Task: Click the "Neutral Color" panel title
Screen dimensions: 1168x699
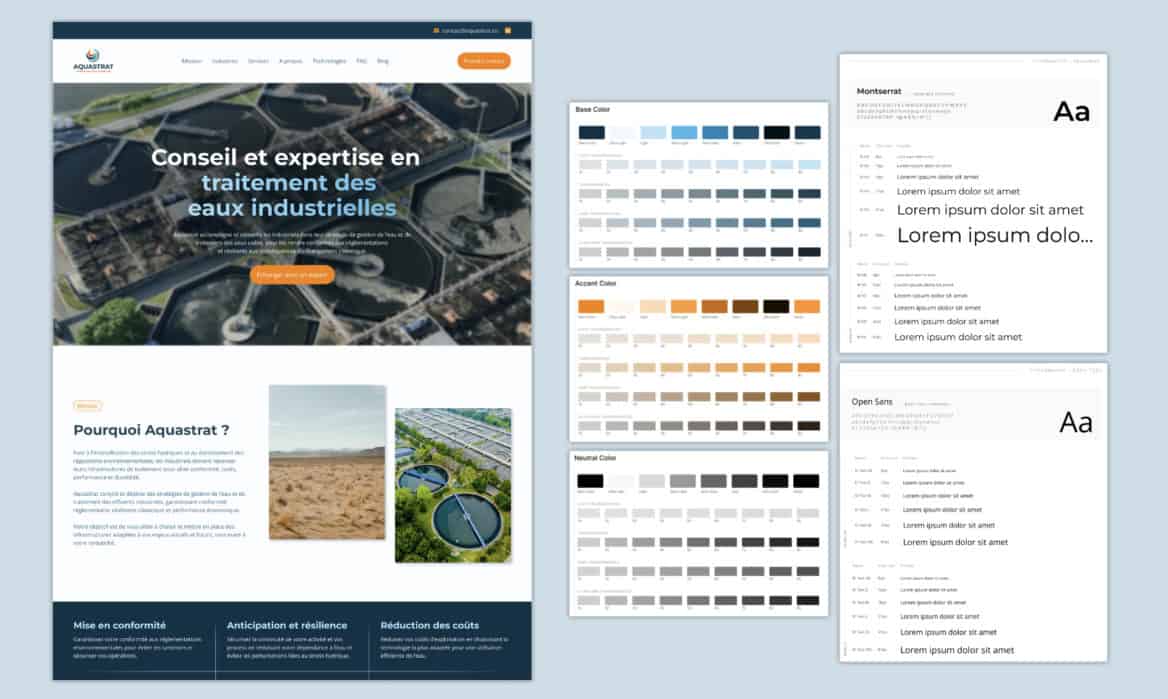Action: click(x=595, y=458)
